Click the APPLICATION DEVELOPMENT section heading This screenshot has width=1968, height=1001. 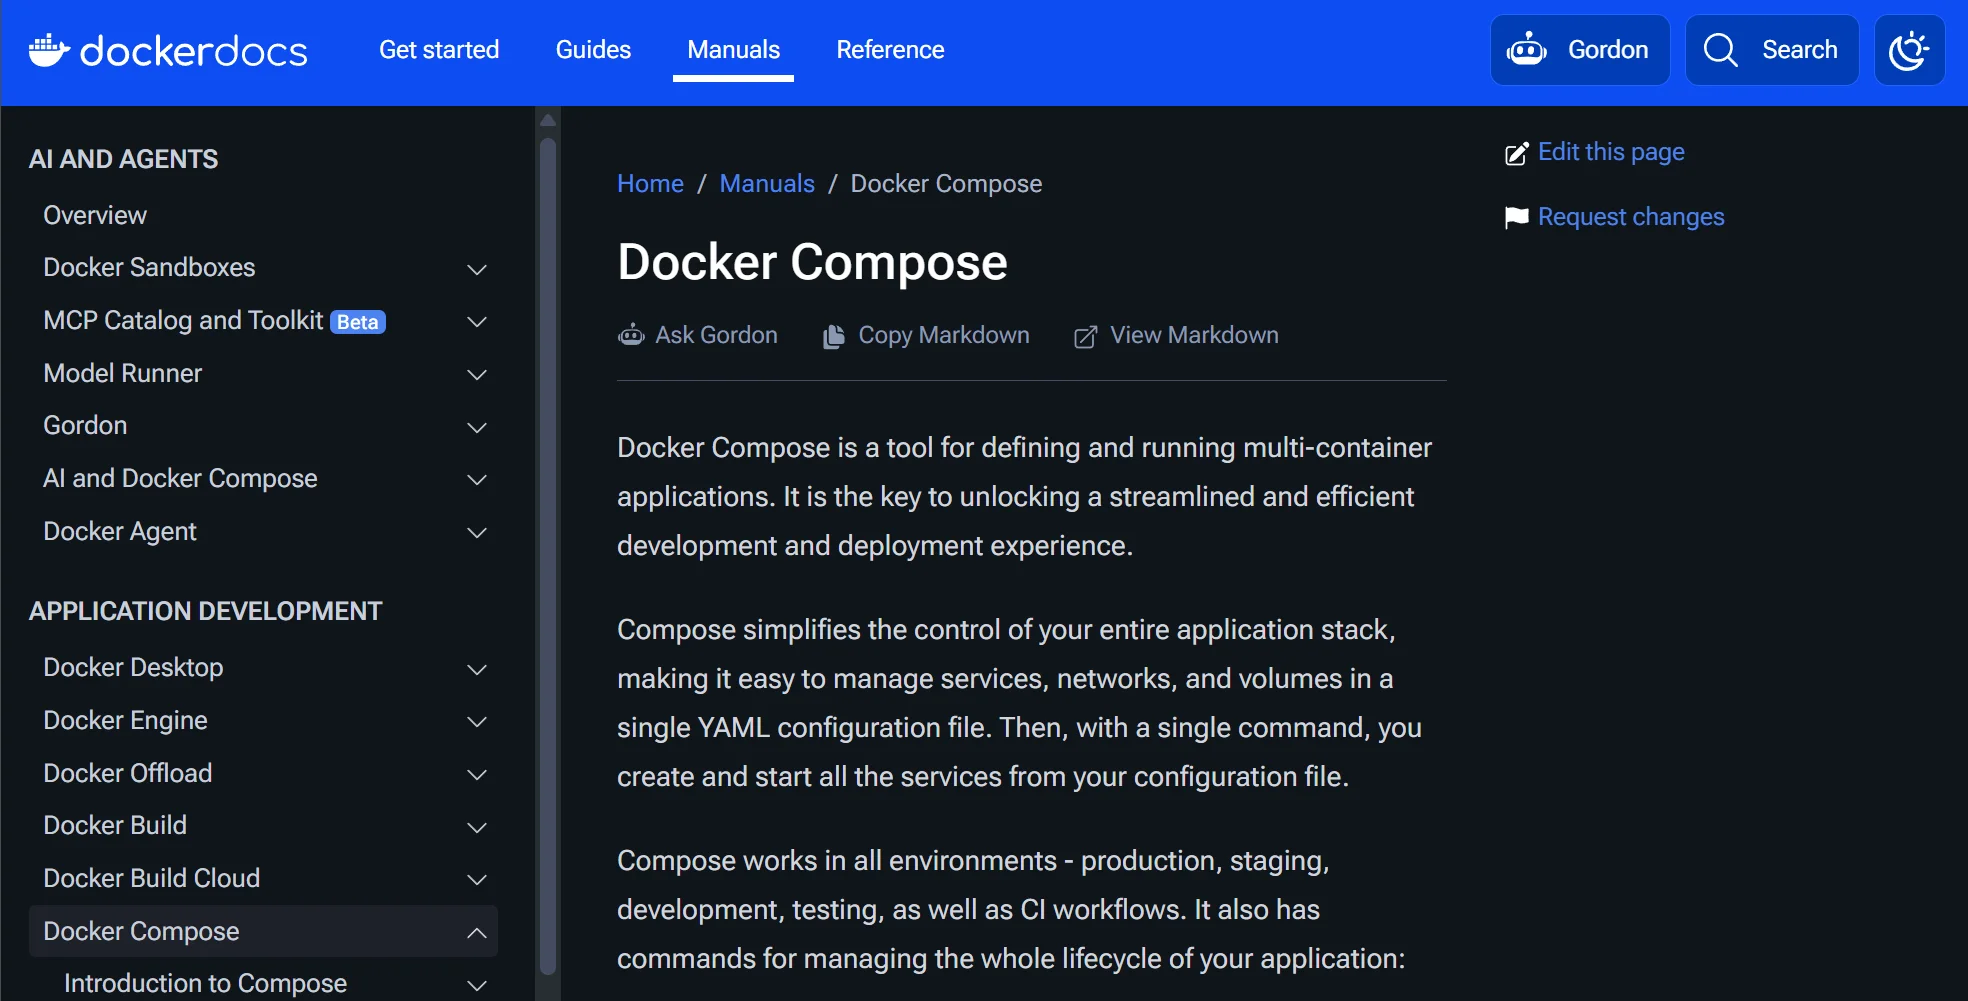click(x=205, y=611)
